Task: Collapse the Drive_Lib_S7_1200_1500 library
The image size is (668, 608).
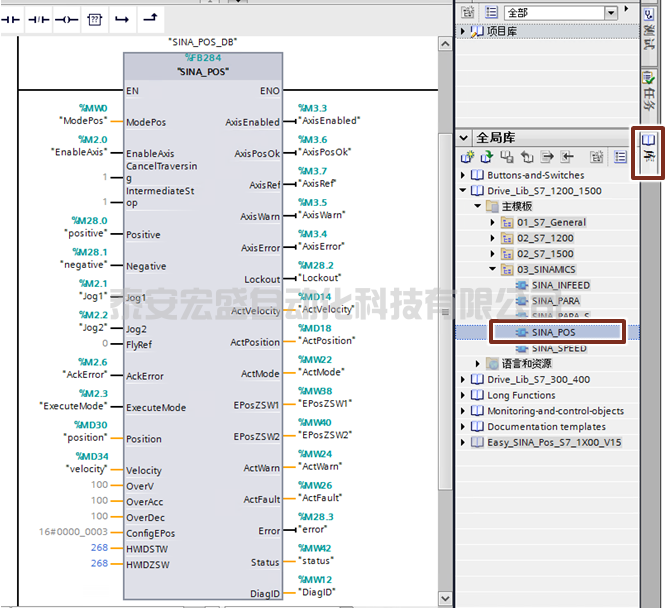Action: coord(463,191)
